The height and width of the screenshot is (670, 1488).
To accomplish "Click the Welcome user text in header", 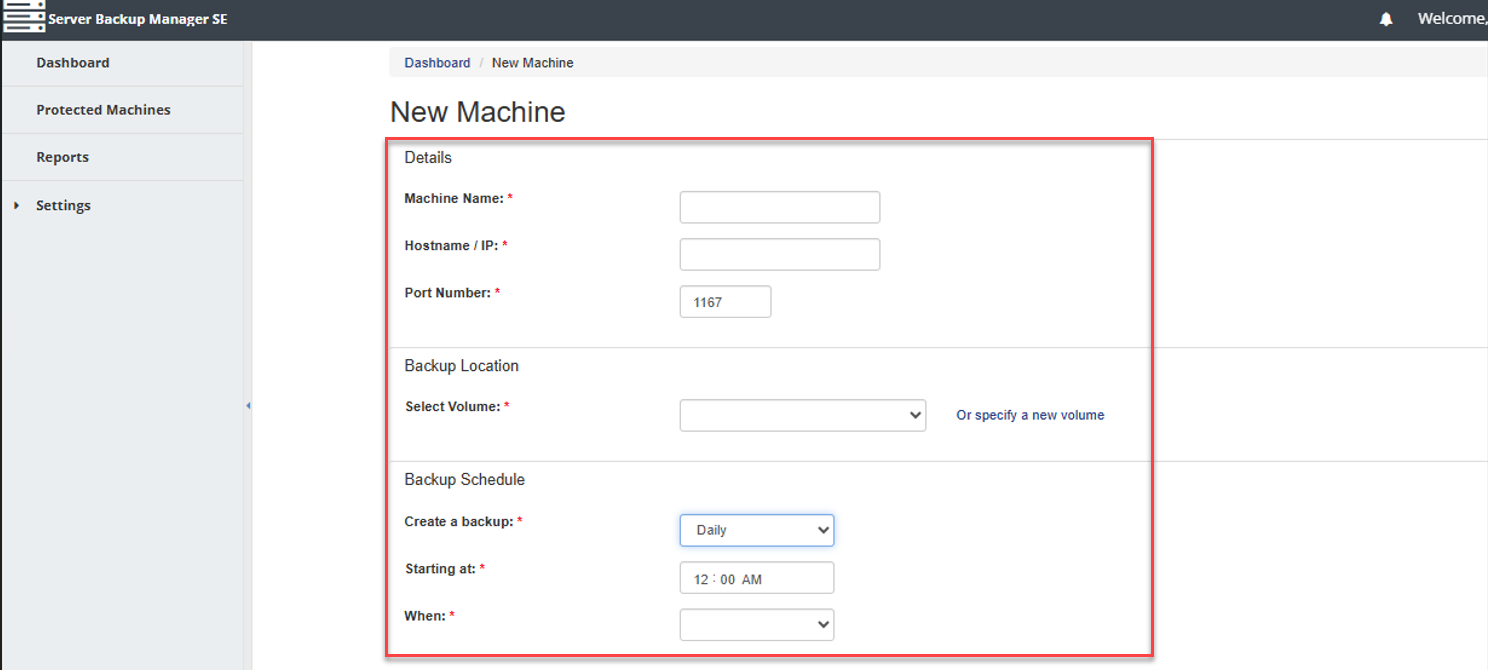I will [x=1452, y=19].
